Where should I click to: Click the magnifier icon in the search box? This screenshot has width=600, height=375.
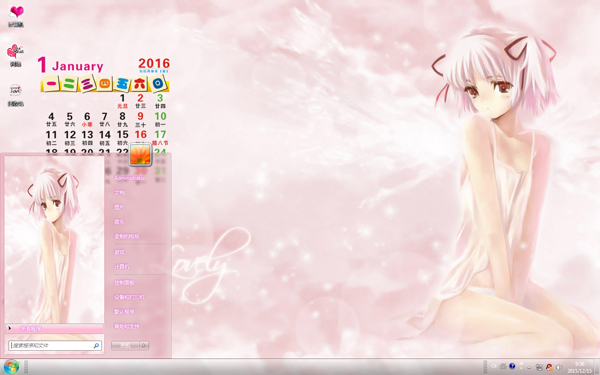(x=96, y=346)
